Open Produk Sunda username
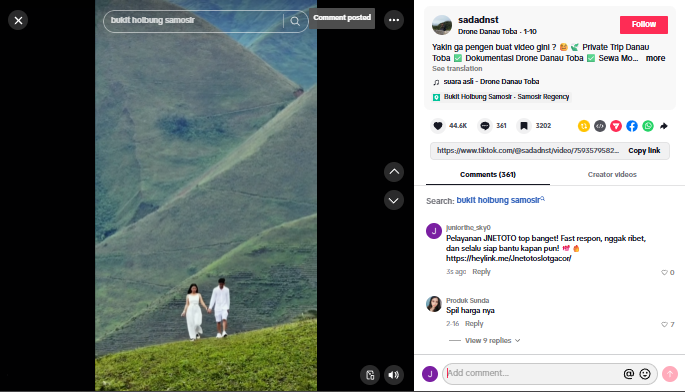685x392 pixels. tap(467, 301)
